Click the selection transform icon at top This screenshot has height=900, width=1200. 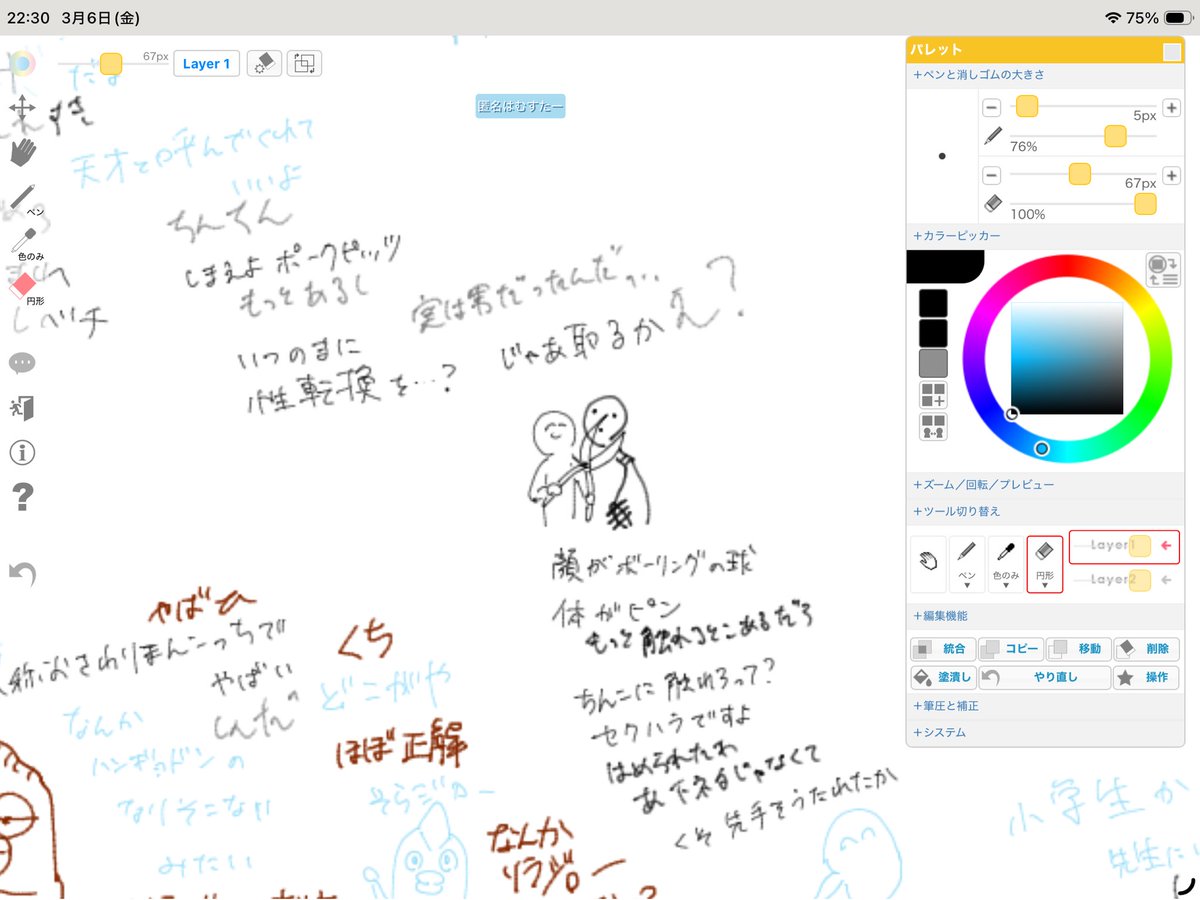tap(304, 64)
